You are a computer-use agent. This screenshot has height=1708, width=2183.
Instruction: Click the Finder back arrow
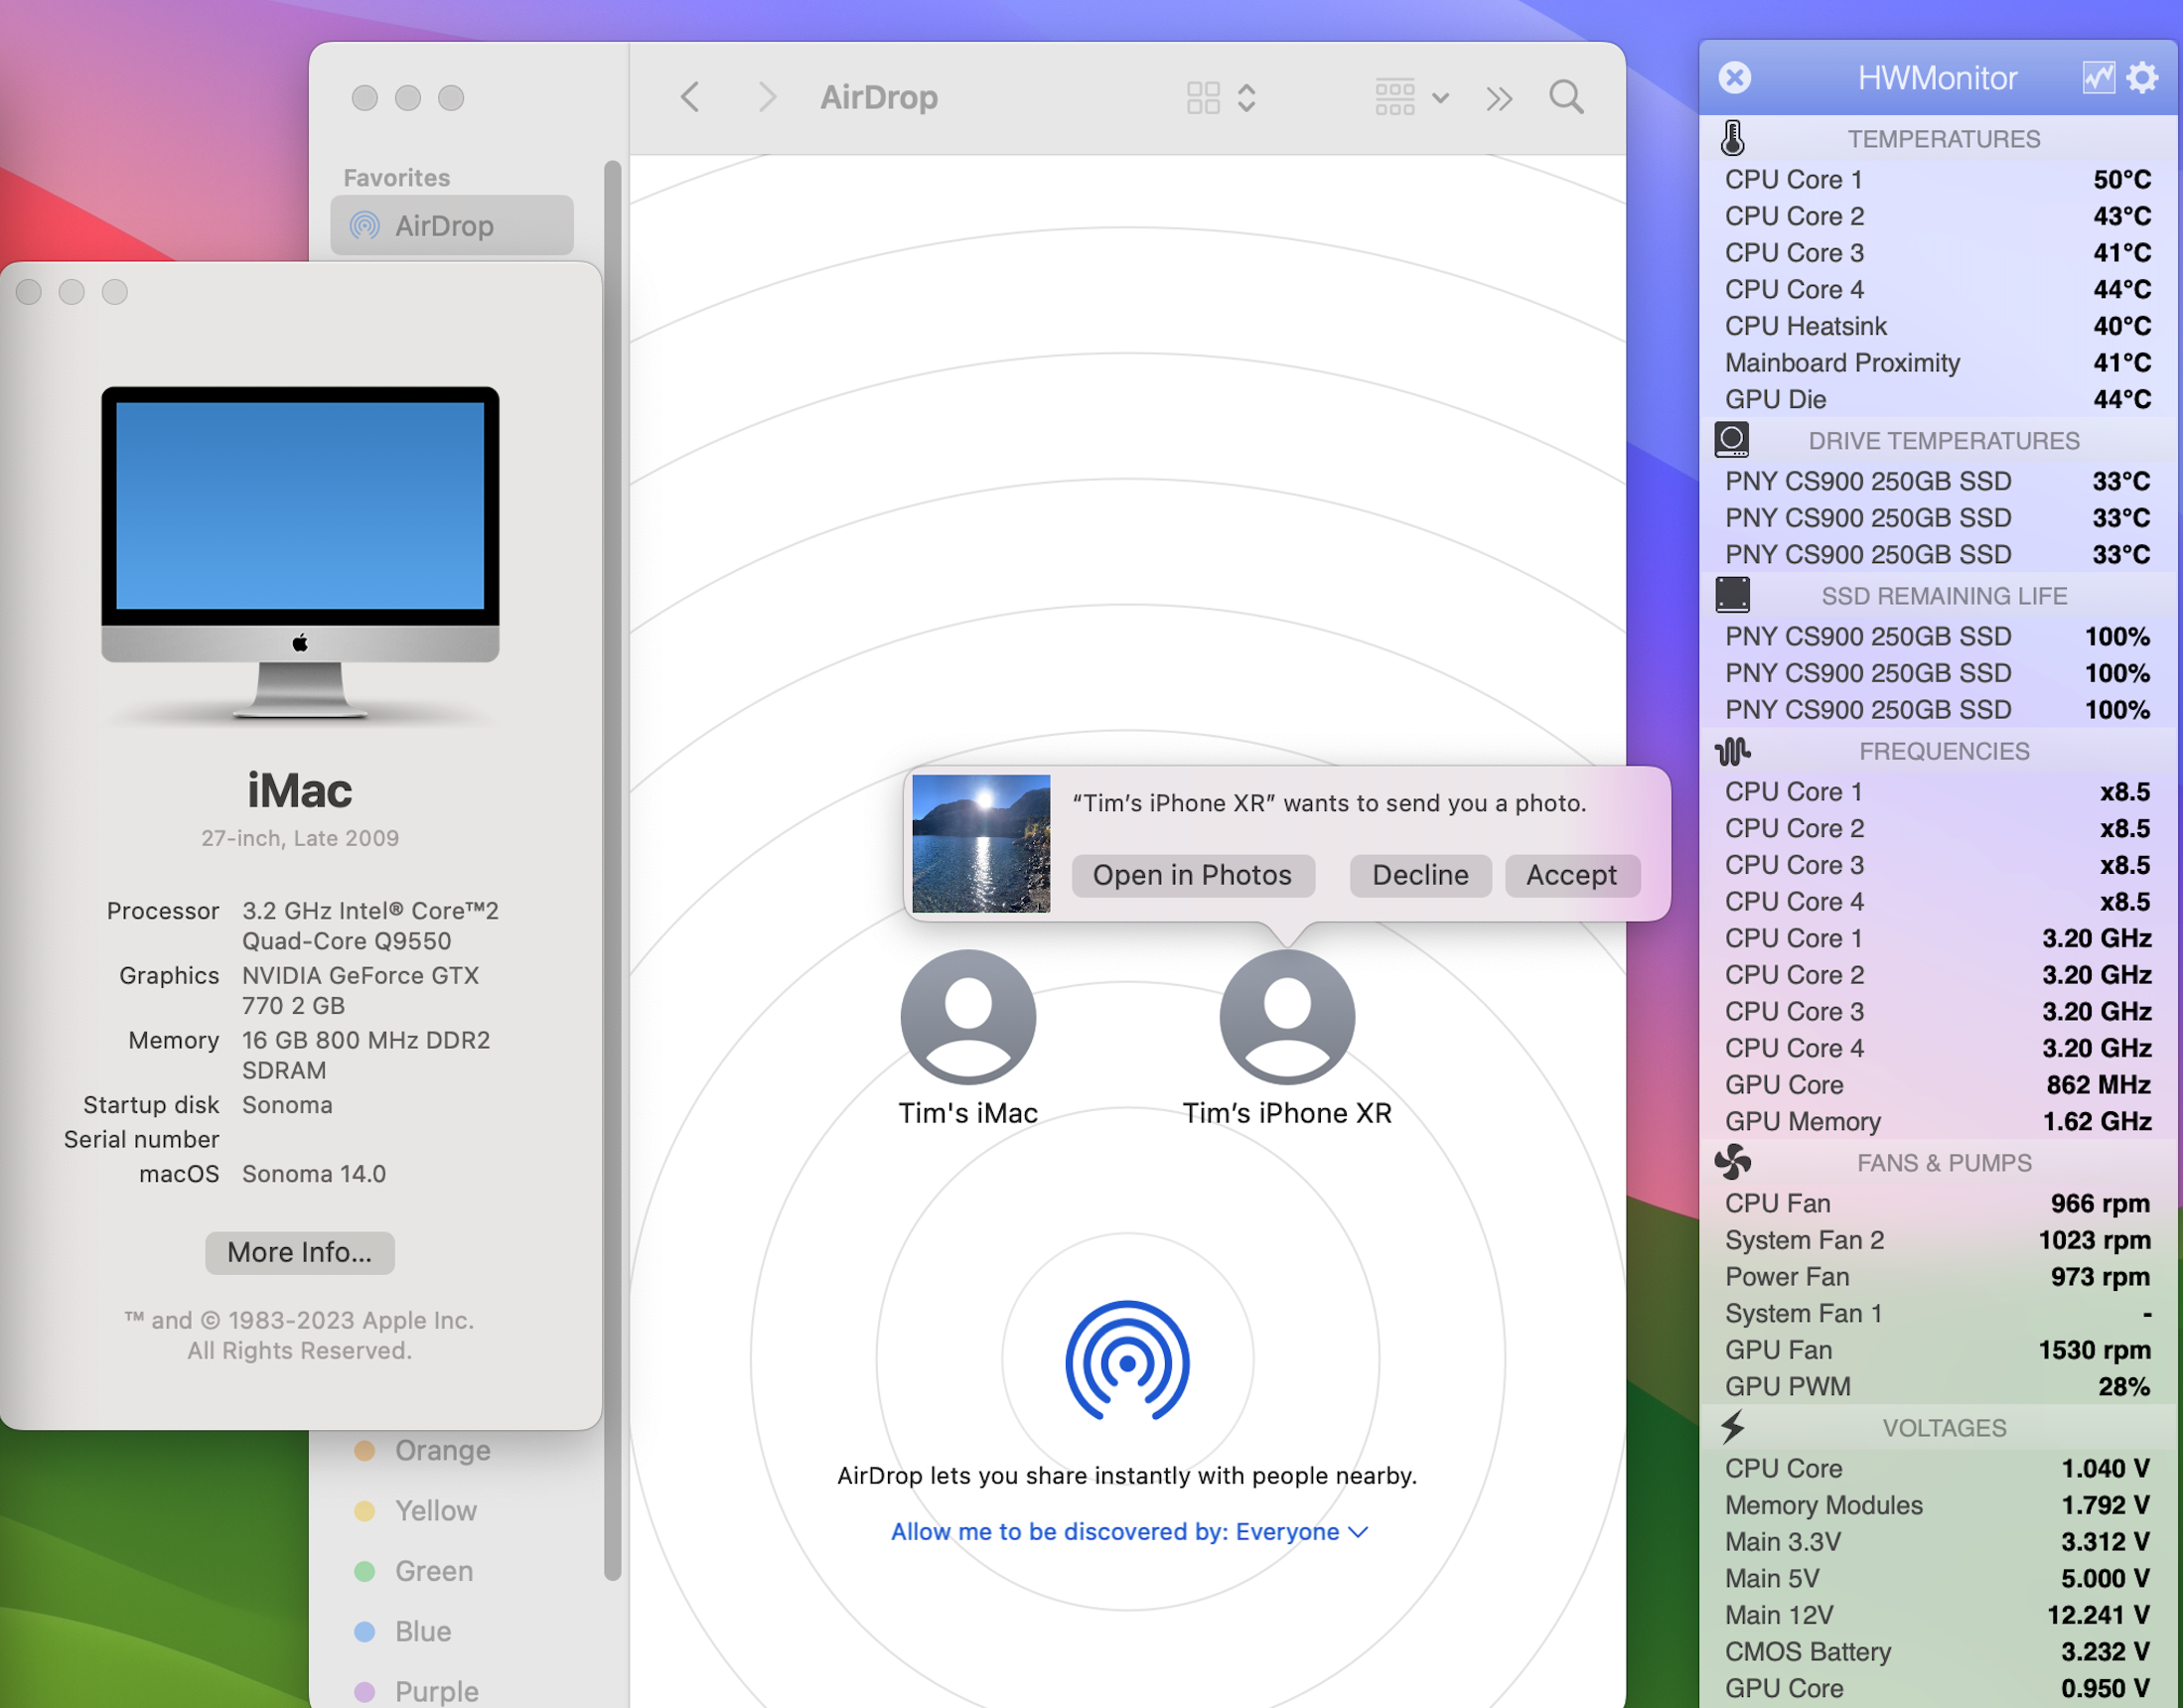(689, 97)
